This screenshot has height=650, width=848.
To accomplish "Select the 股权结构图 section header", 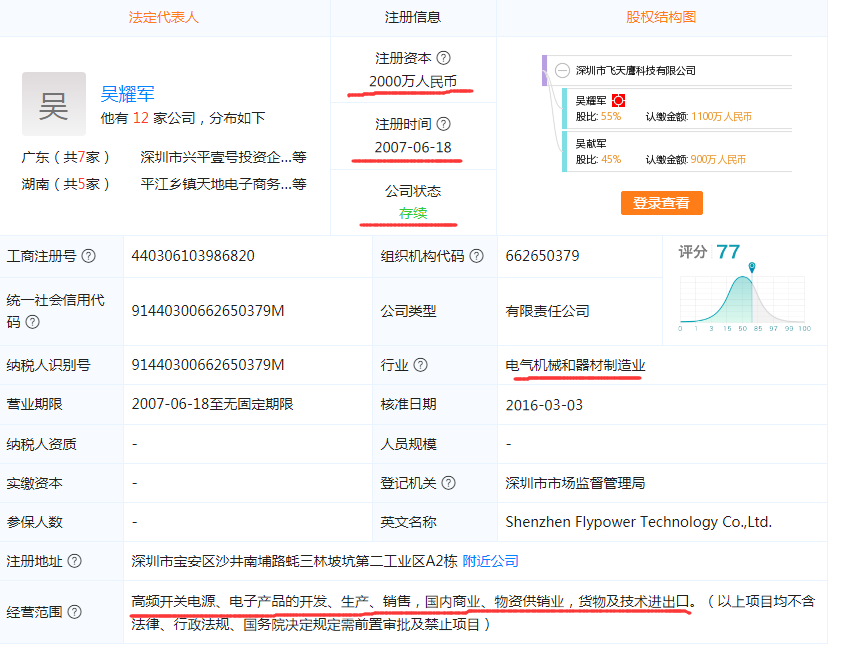I will tap(661, 16).
